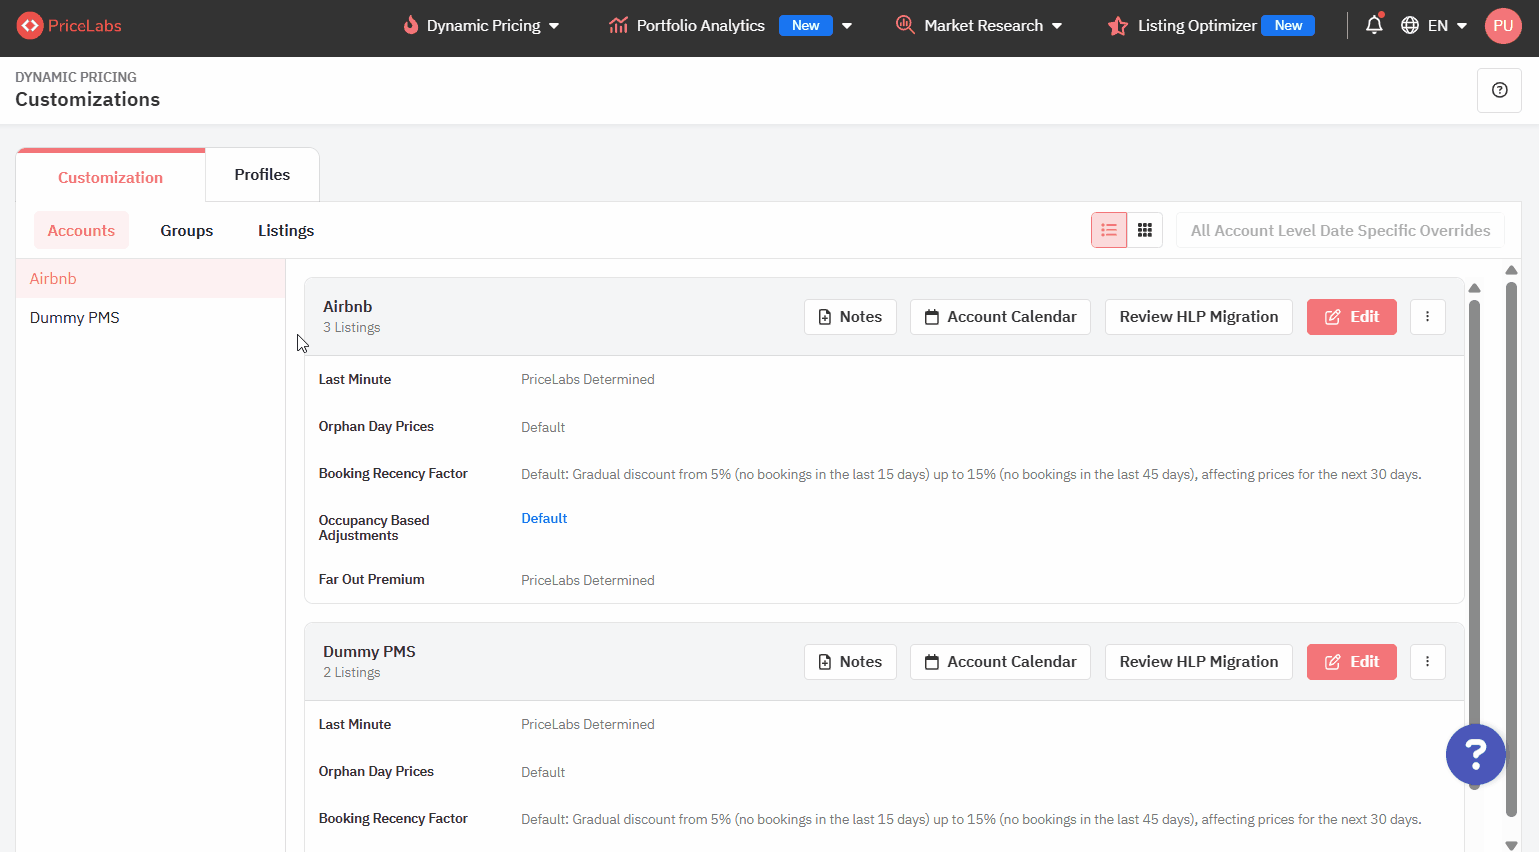The width and height of the screenshot is (1539, 852).
Task: Open Account Calendar for Dummy PMS
Action: tap(1000, 662)
